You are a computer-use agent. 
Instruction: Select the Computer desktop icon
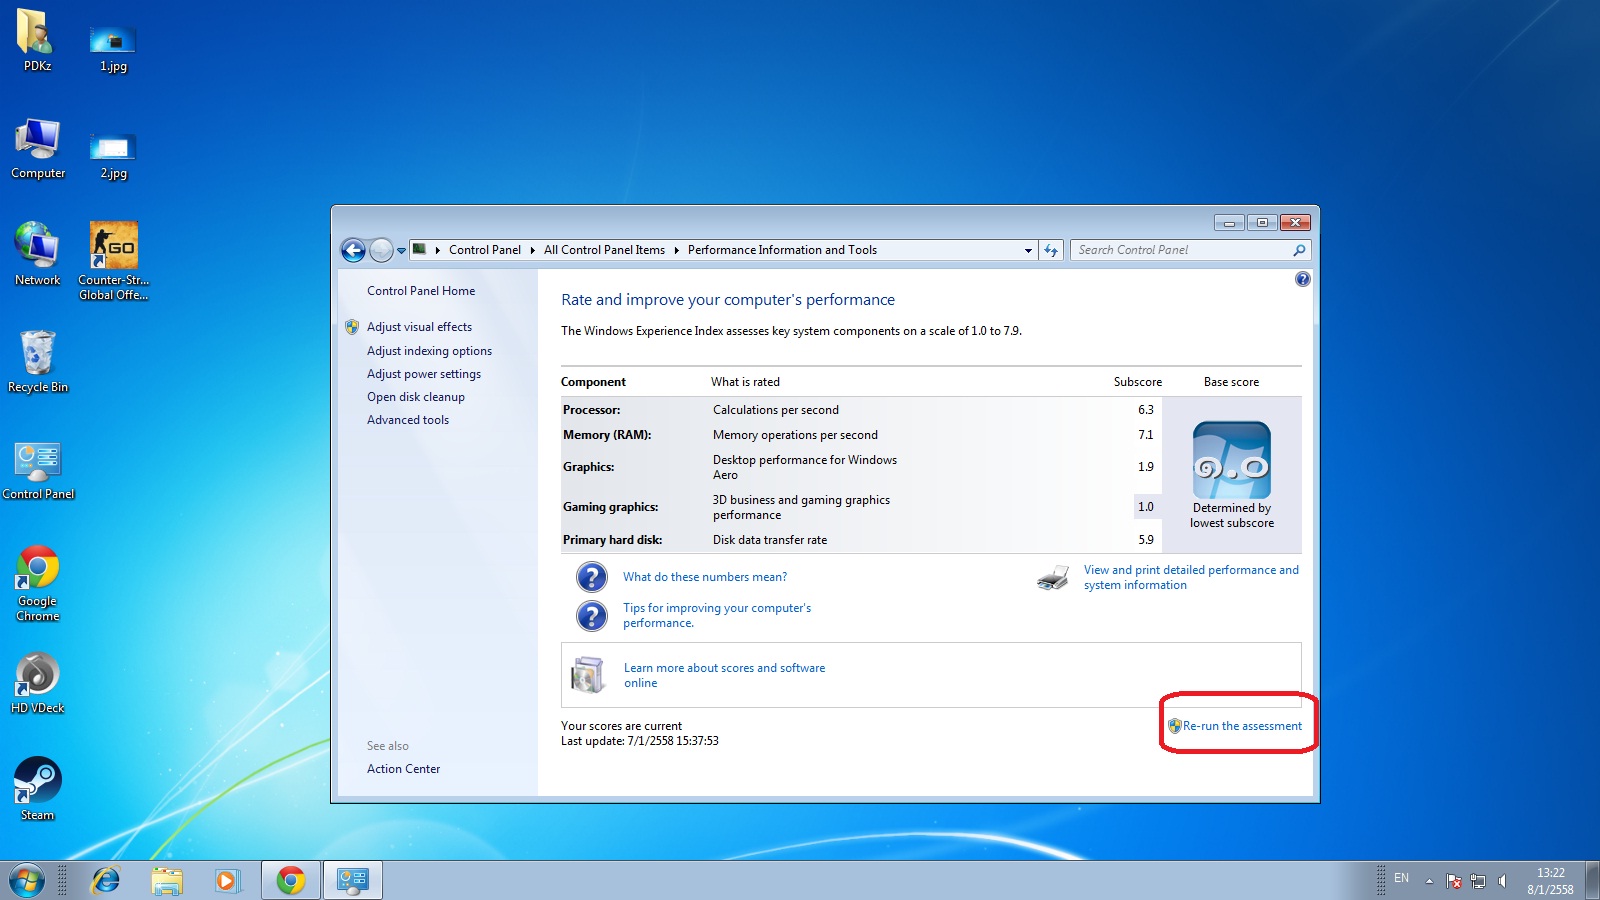[x=38, y=148]
